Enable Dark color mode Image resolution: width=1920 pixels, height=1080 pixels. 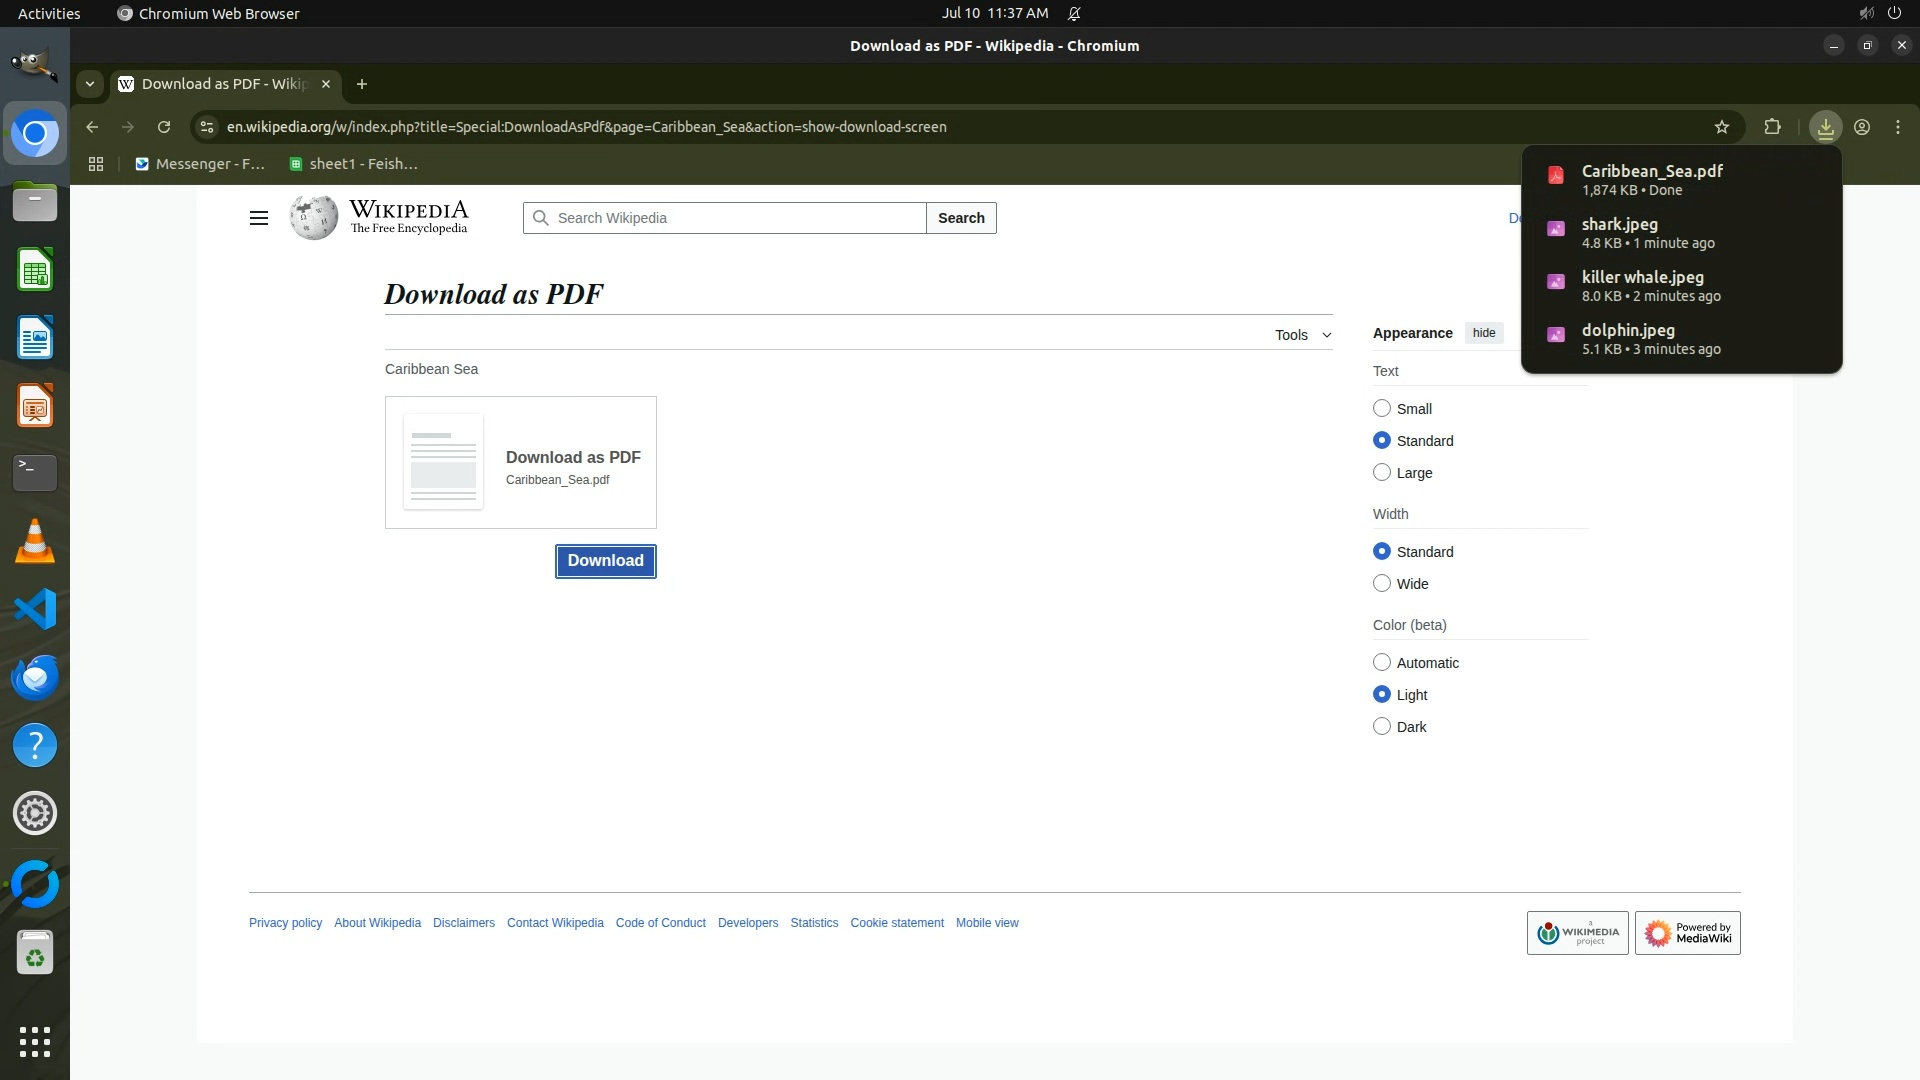tap(1382, 726)
